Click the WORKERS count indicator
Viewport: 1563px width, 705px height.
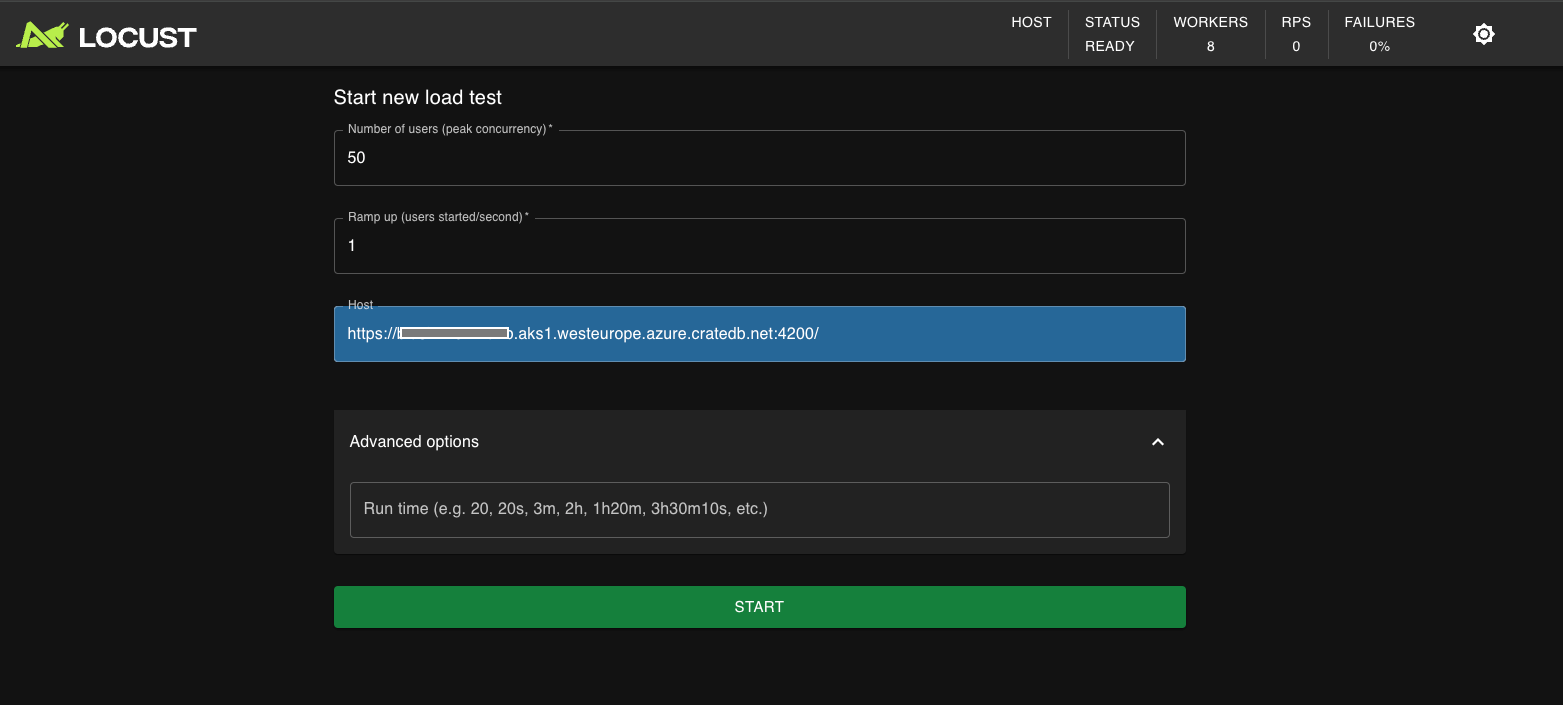click(x=1210, y=46)
